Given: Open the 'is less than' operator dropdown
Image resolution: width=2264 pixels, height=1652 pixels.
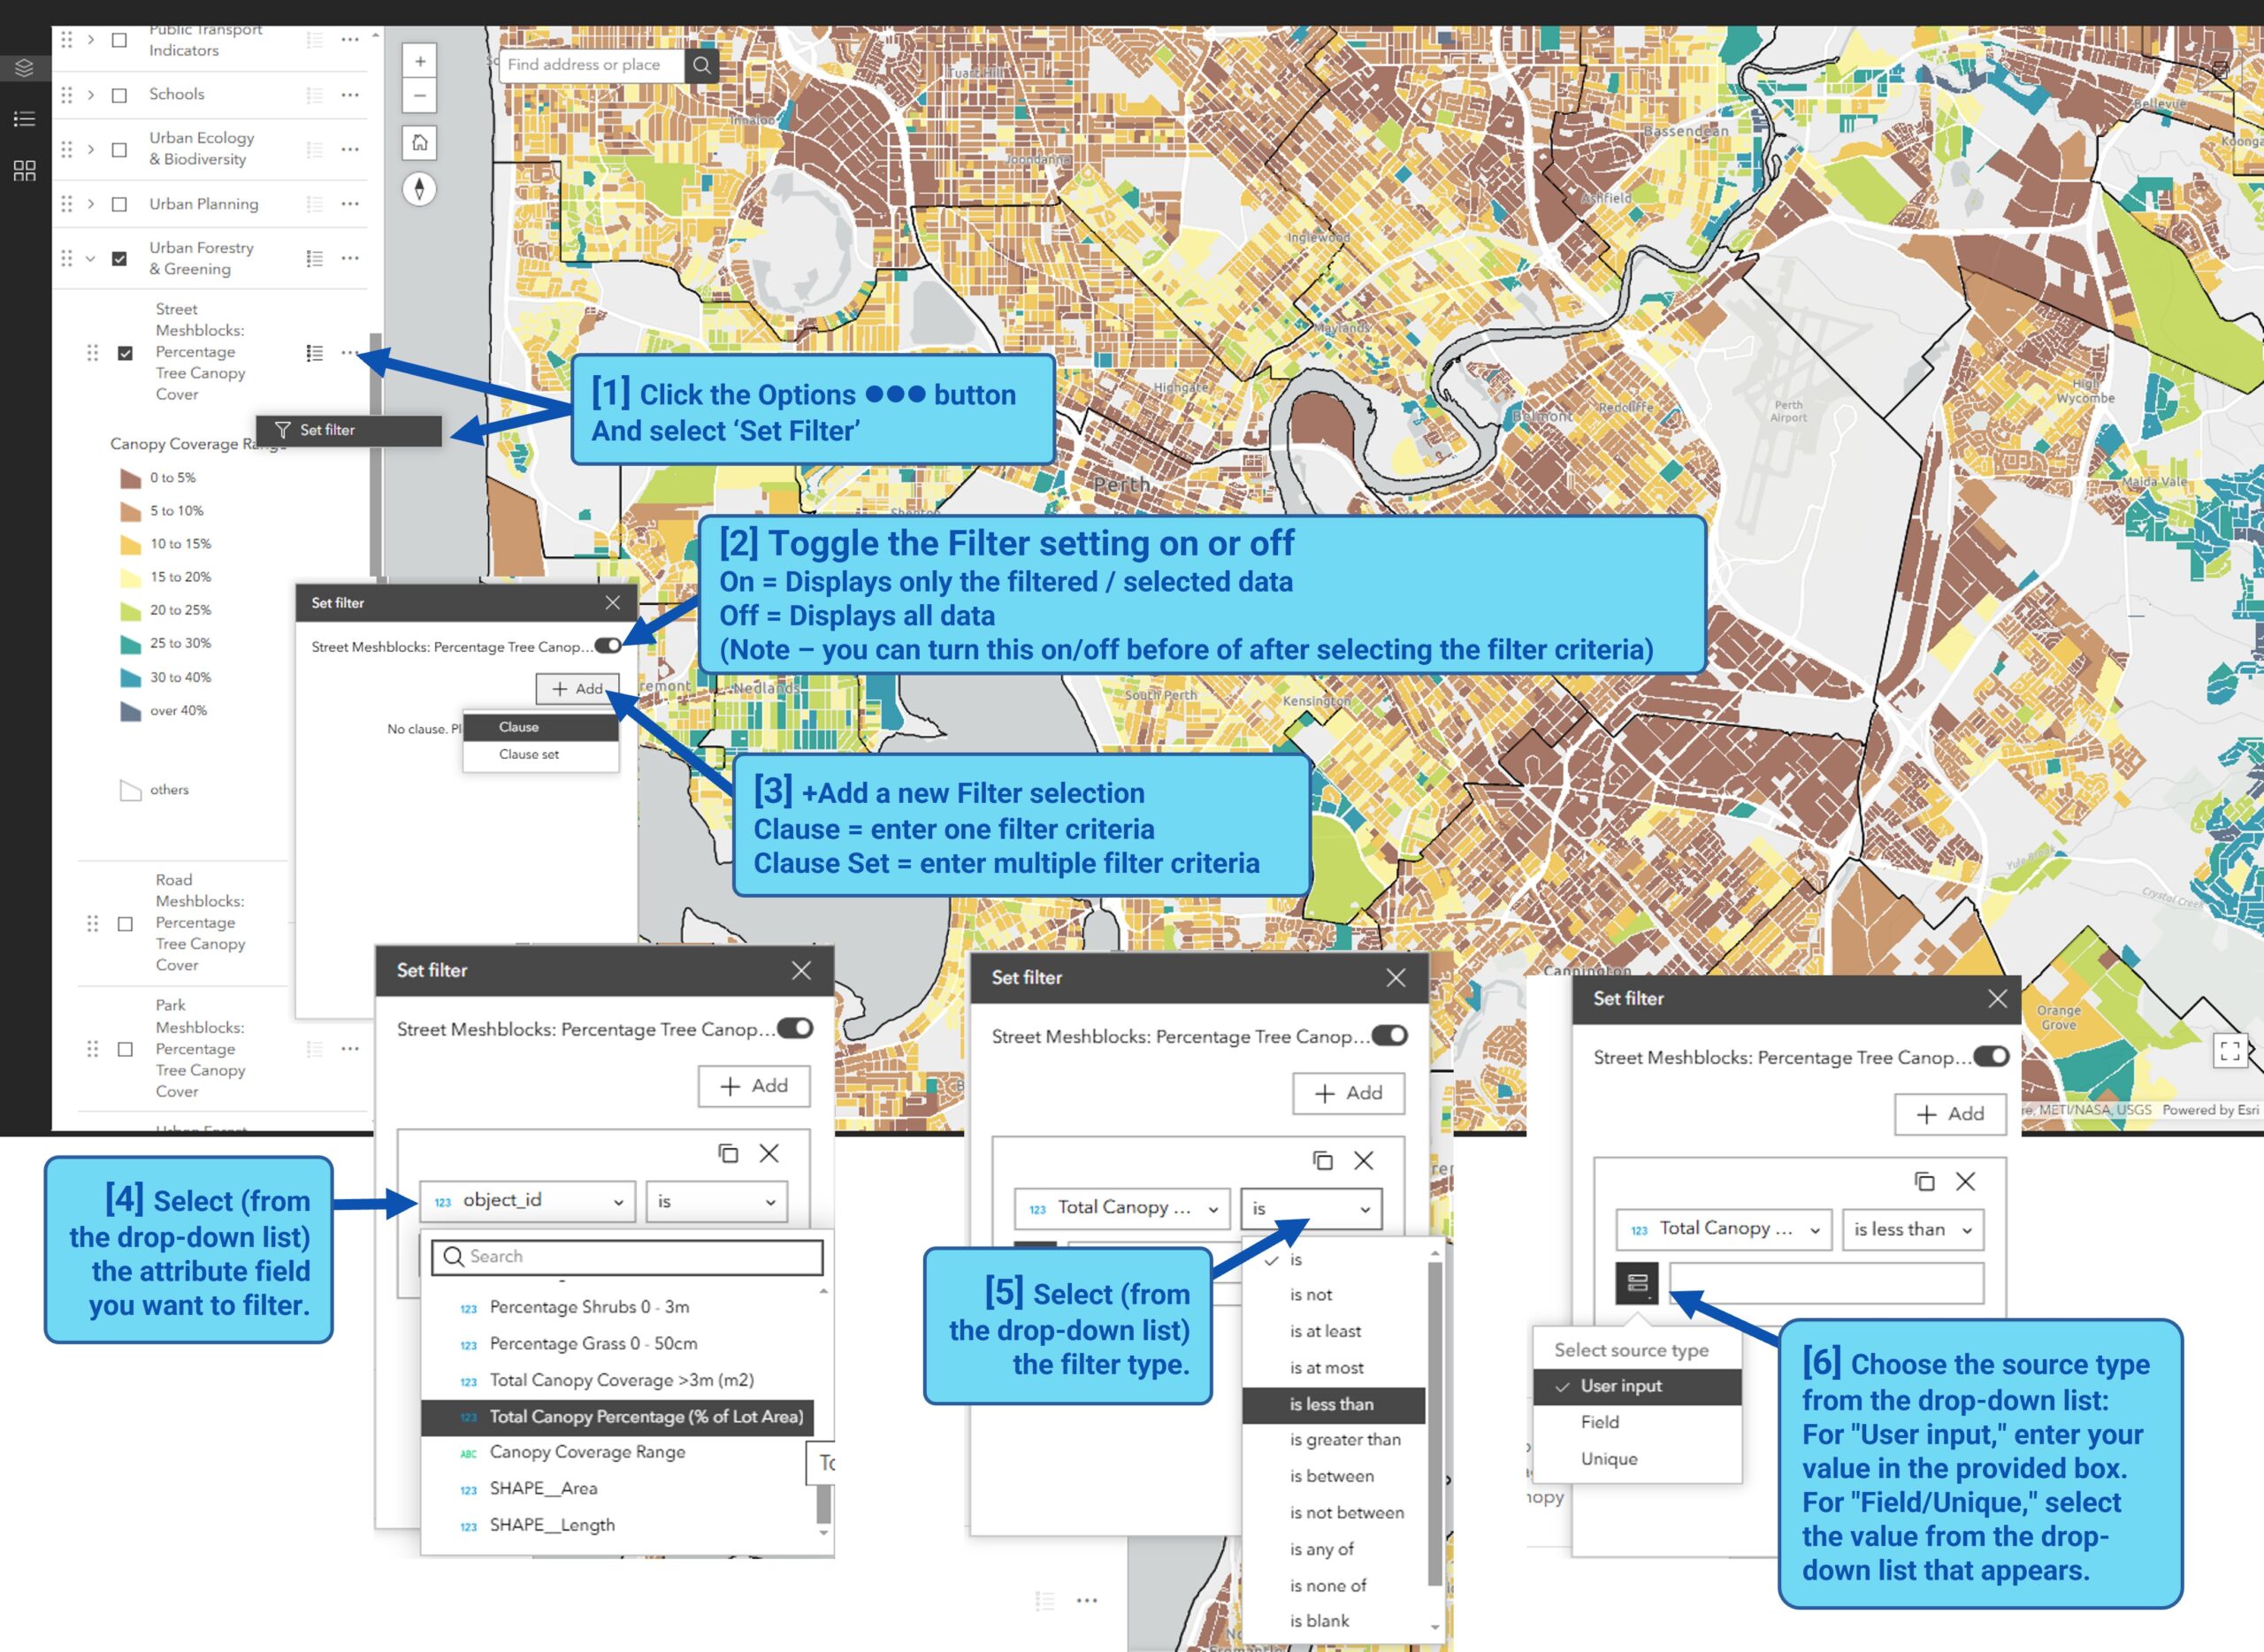Looking at the screenshot, I should pos(1912,1229).
